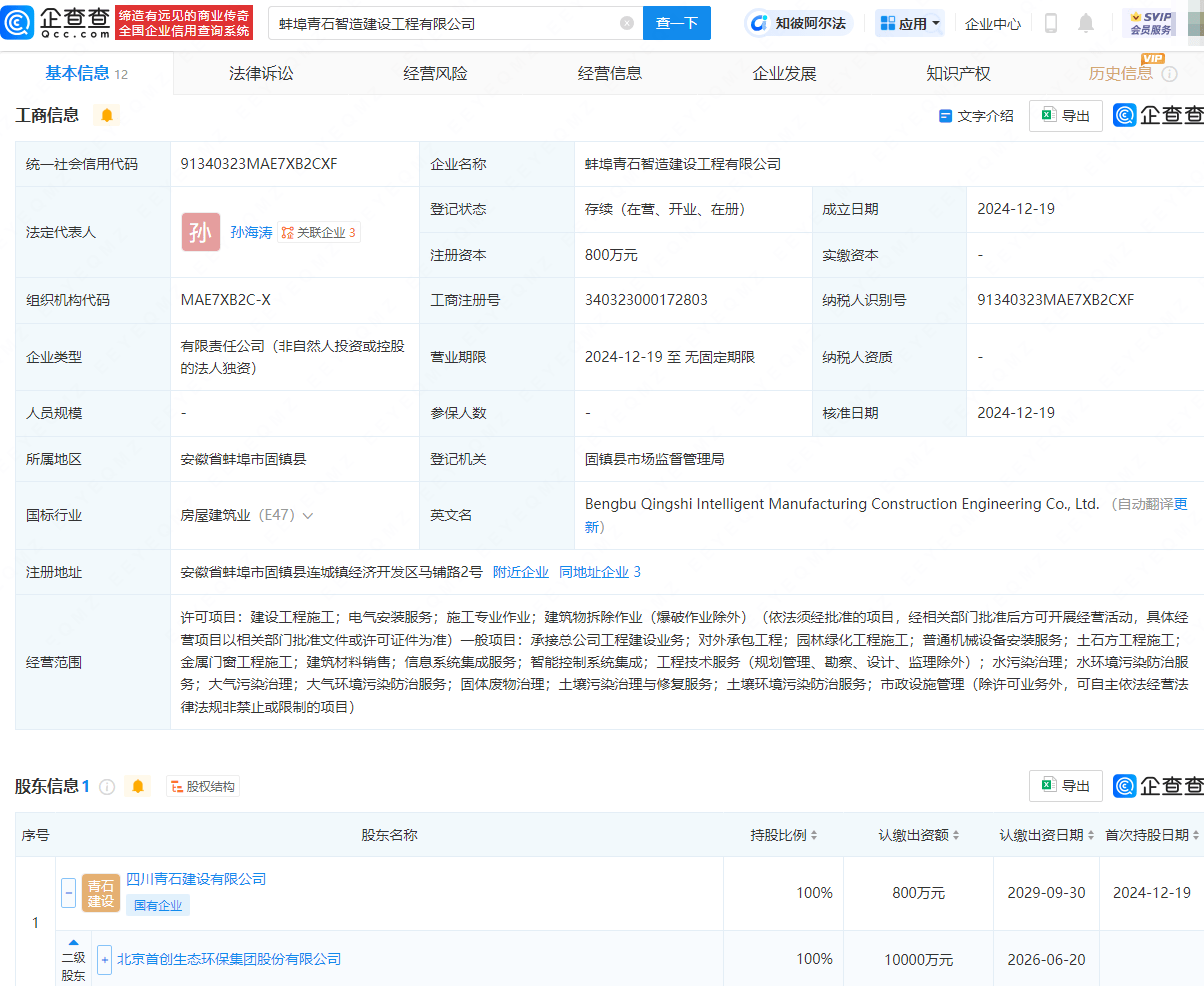This screenshot has width=1204, height=986.
Task: Expand 北京首创生态环保集团 row with plus
Action: [104, 959]
